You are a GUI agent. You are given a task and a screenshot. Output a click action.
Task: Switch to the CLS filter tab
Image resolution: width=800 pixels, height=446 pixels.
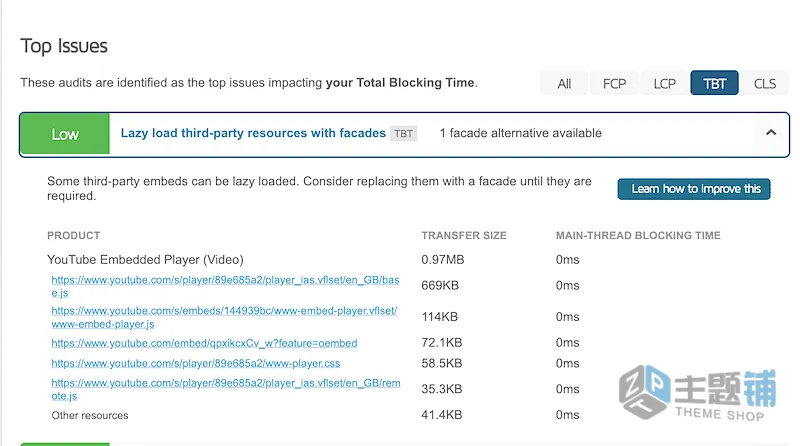765,83
